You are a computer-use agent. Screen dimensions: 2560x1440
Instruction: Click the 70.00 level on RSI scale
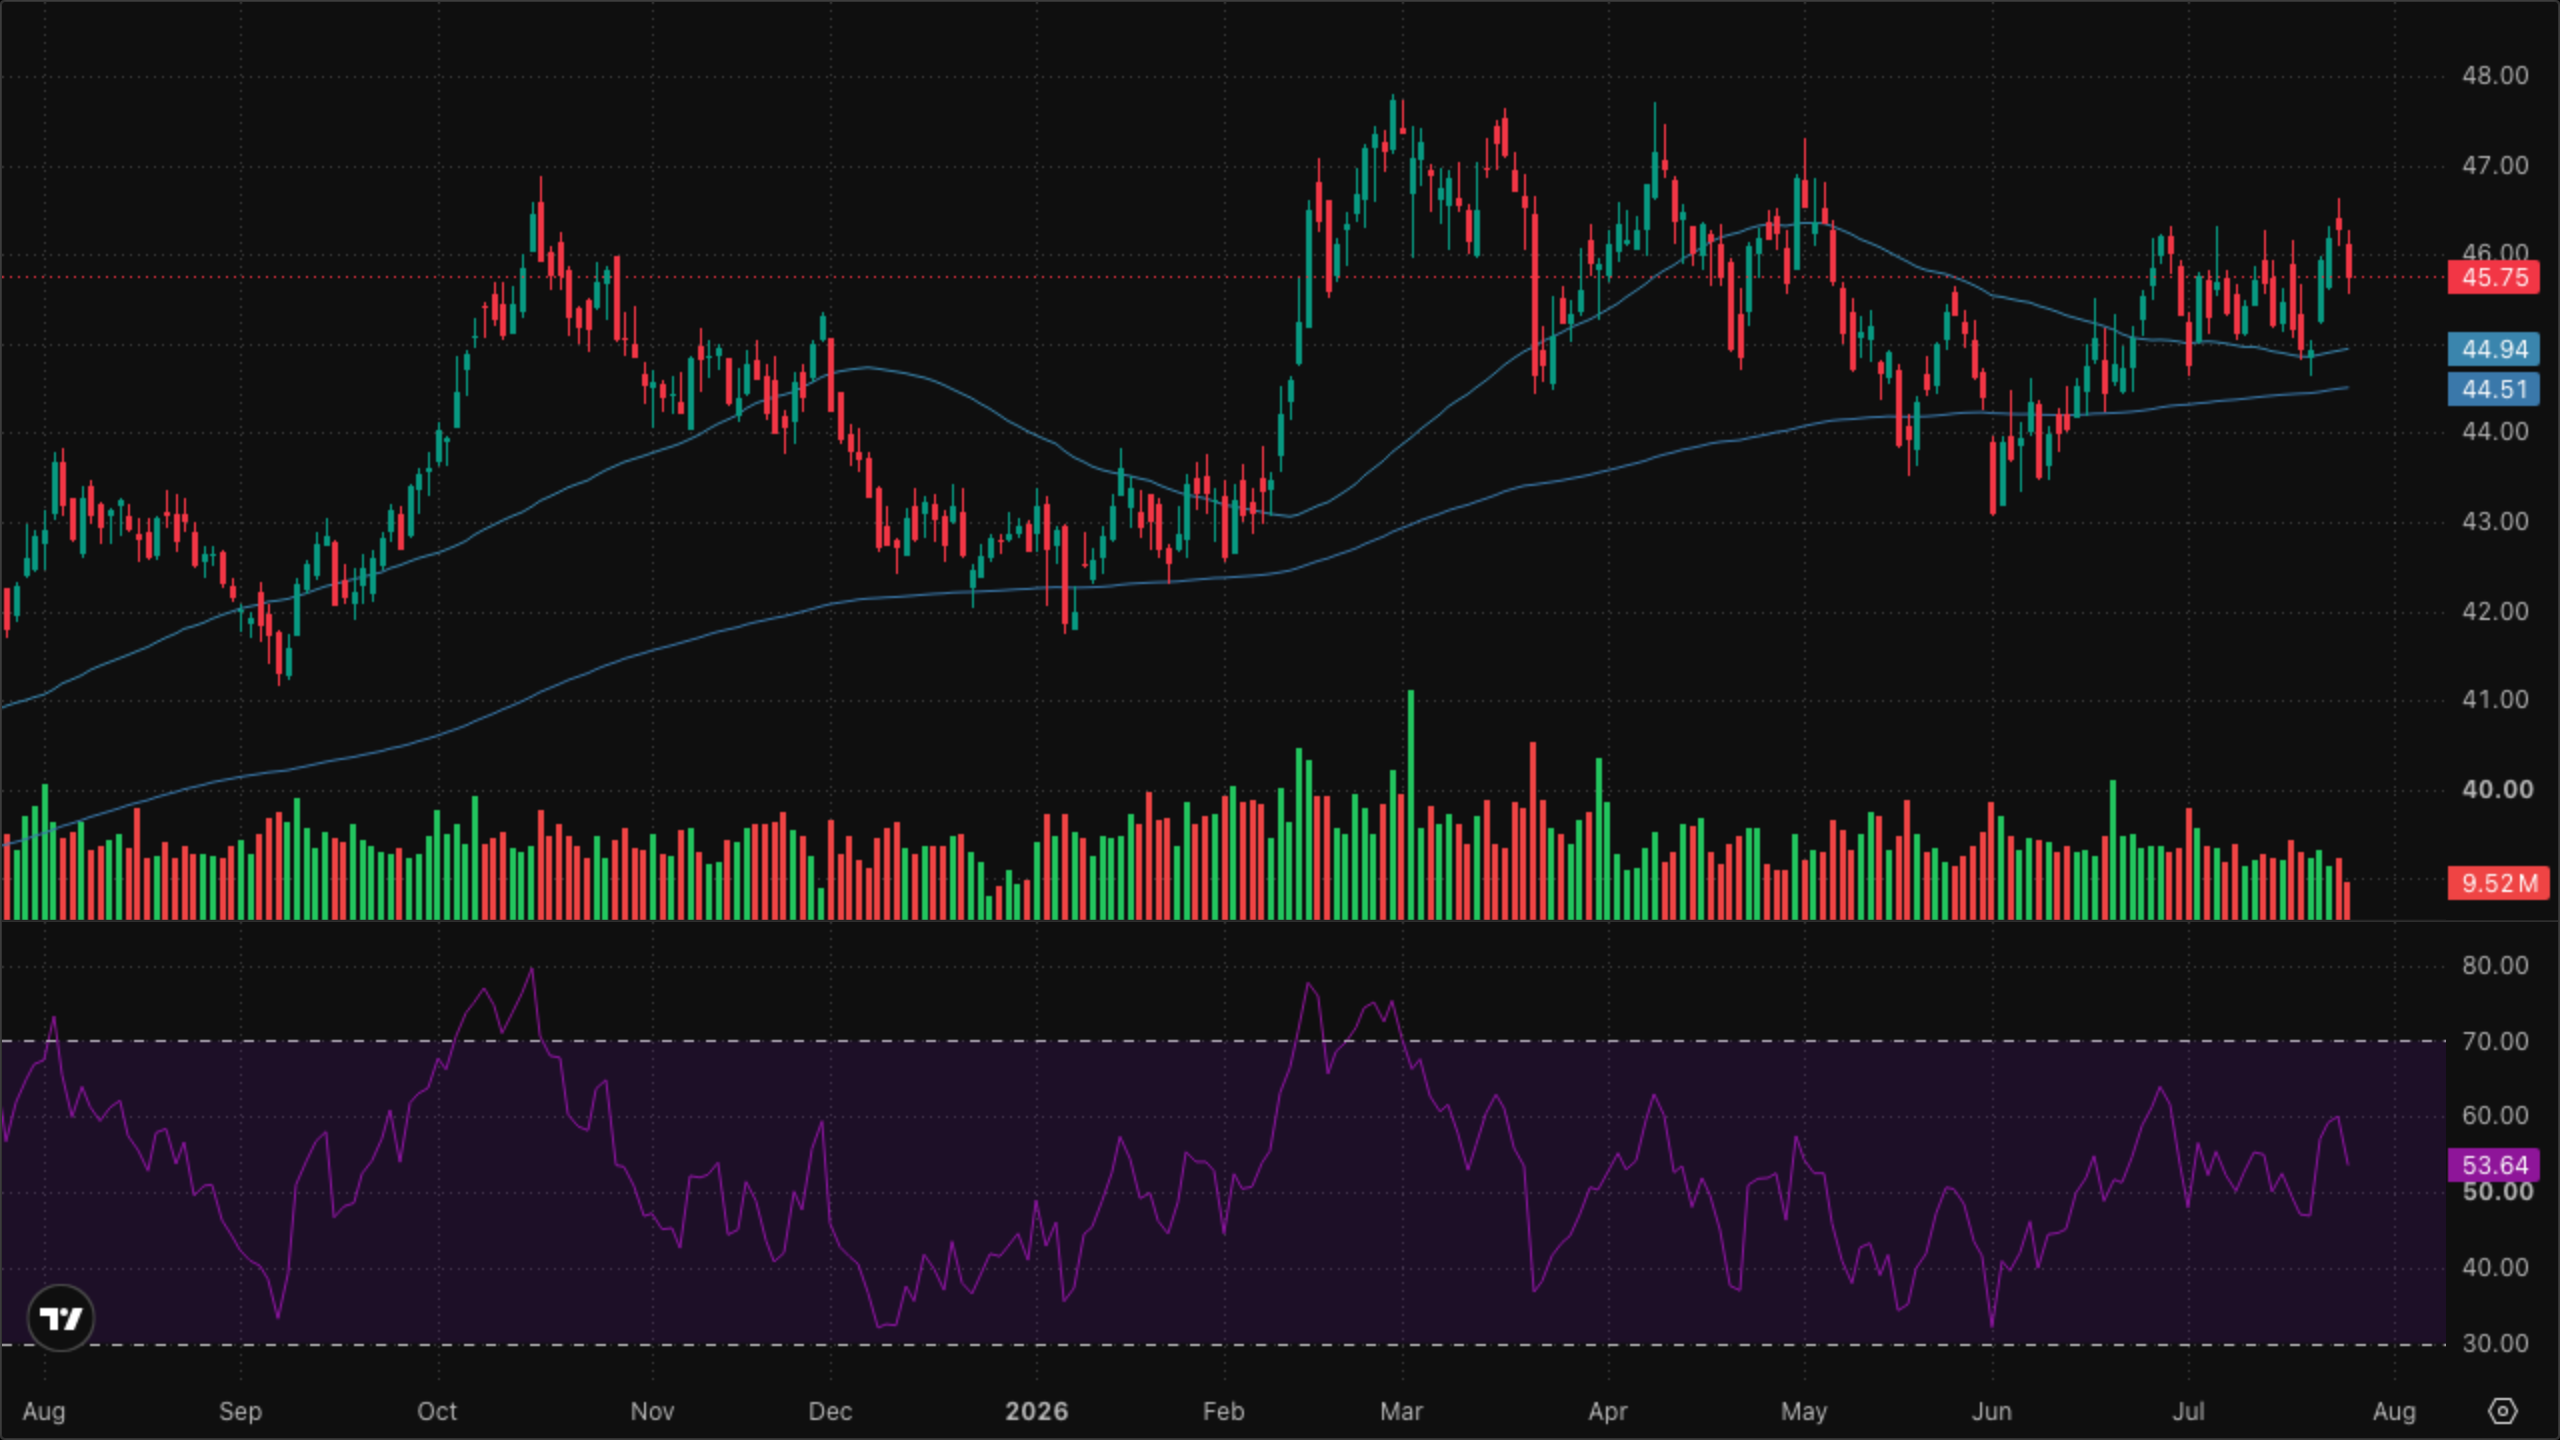(2494, 1042)
